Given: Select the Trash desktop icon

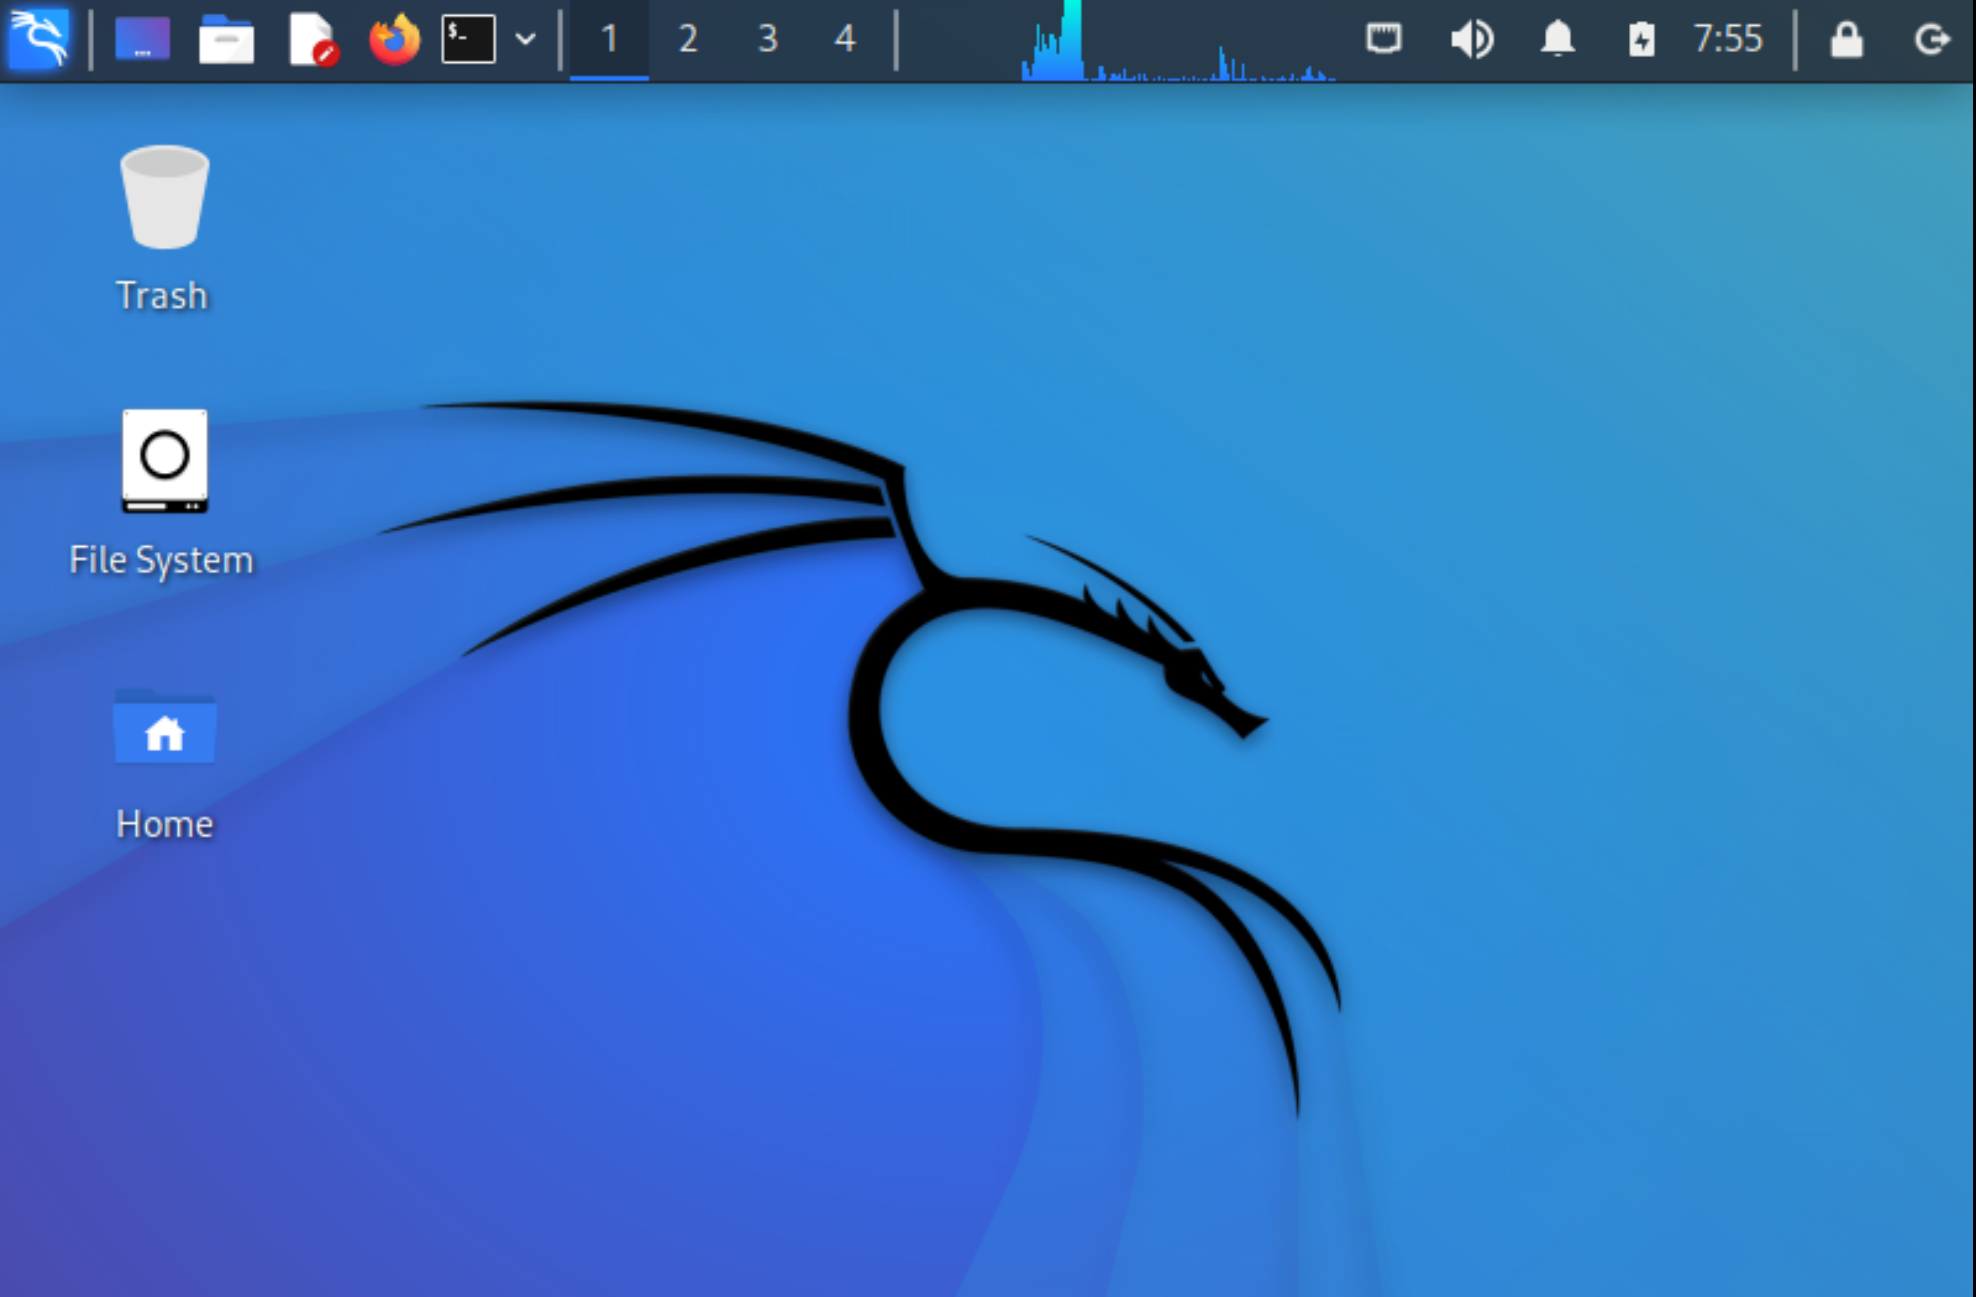Looking at the screenshot, I should (164, 197).
